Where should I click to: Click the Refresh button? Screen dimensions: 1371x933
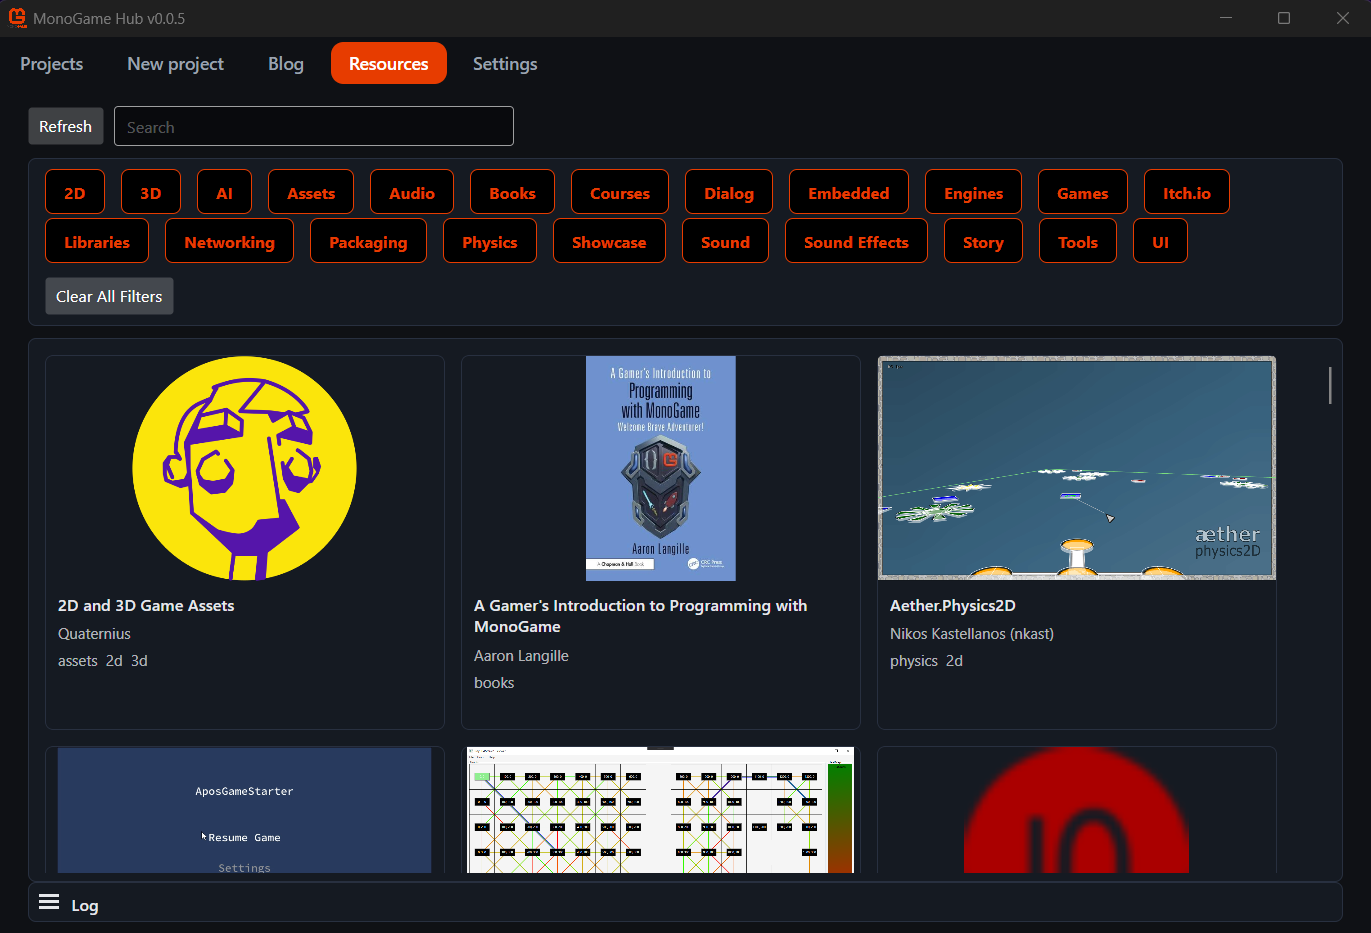(66, 126)
